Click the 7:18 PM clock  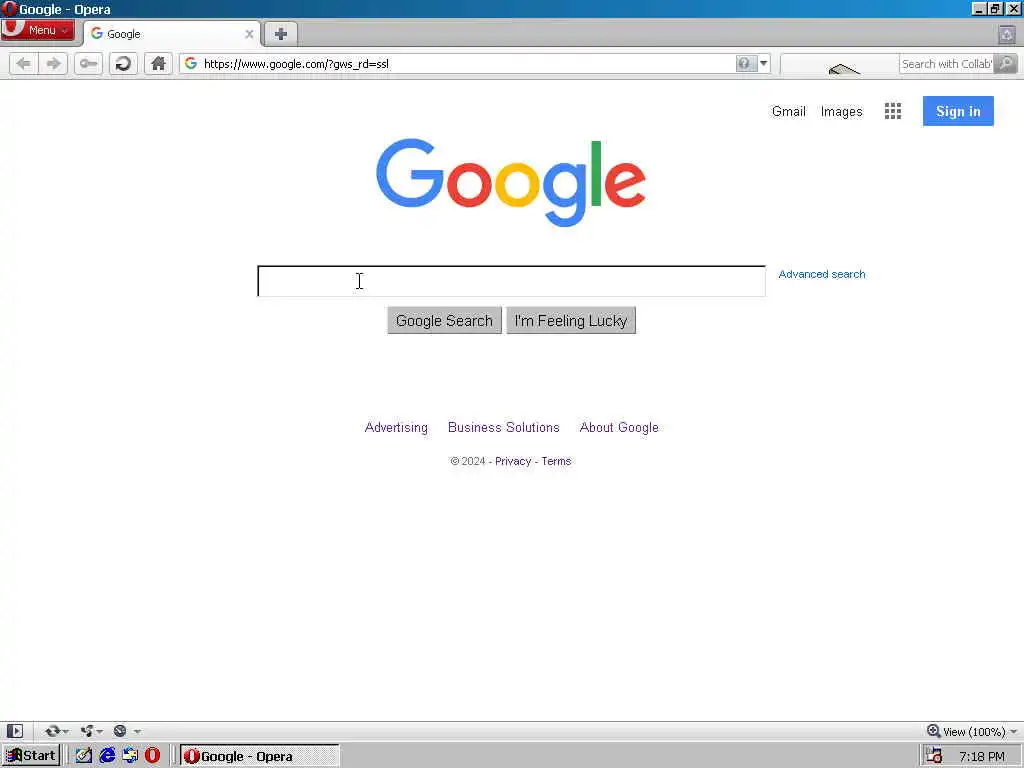982,756
